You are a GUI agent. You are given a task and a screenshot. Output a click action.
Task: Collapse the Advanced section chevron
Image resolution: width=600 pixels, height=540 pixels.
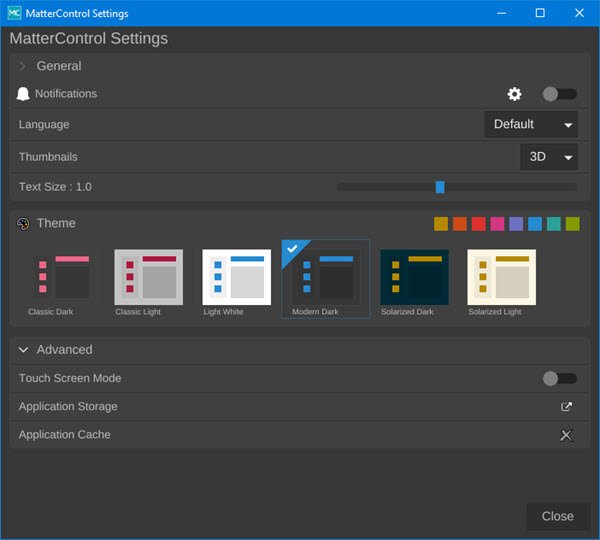pos(23,350)
